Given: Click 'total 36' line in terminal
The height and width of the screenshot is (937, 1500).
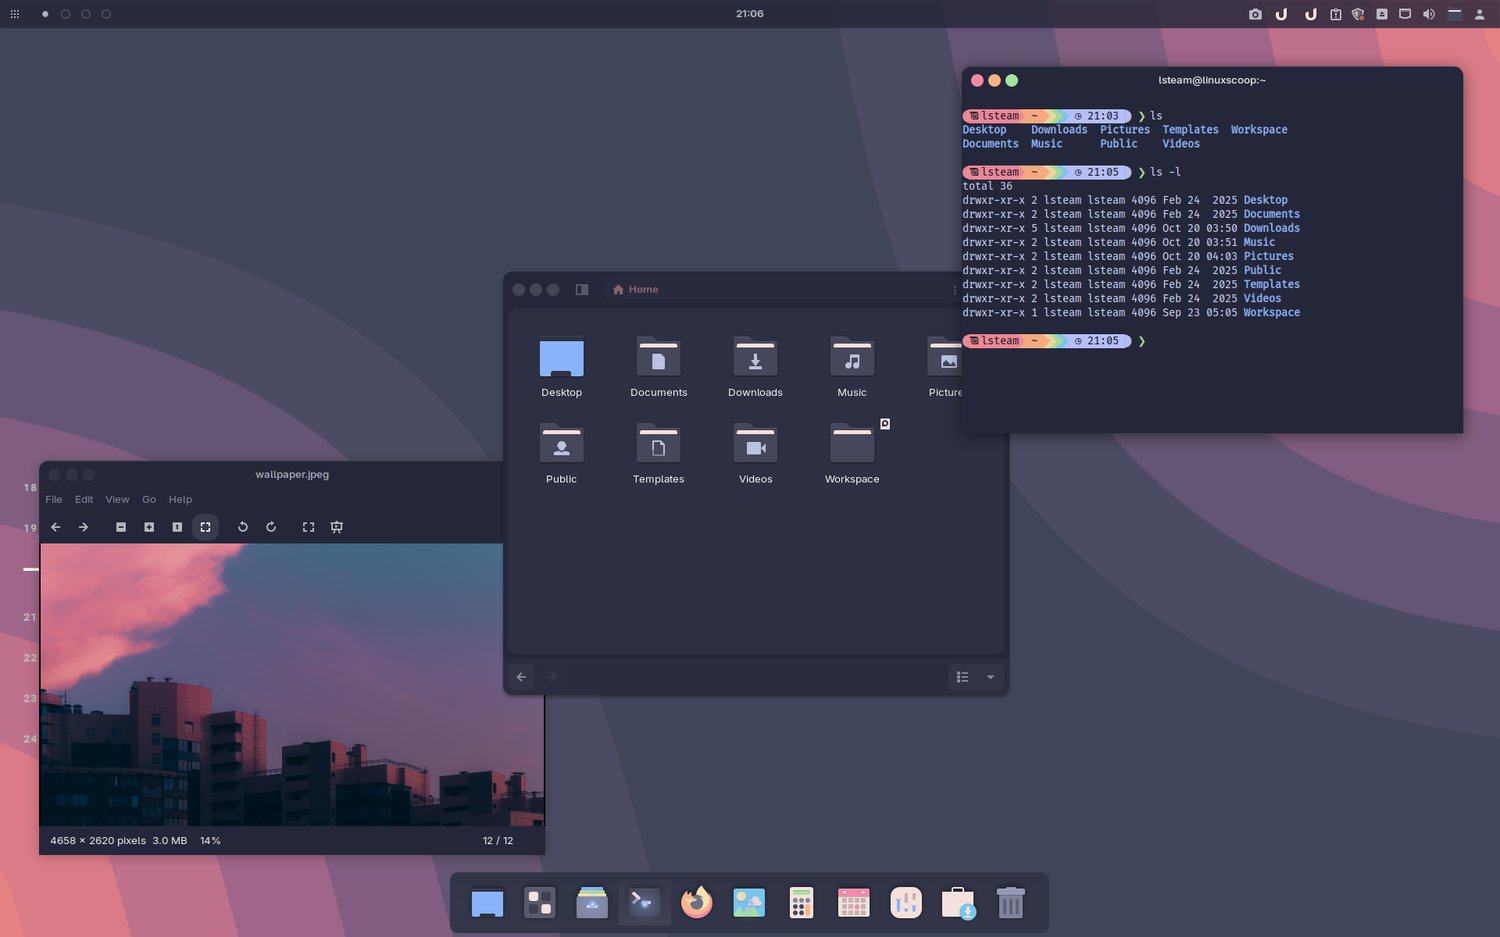Looking at the screenshot, I should [x=987, y=186].
